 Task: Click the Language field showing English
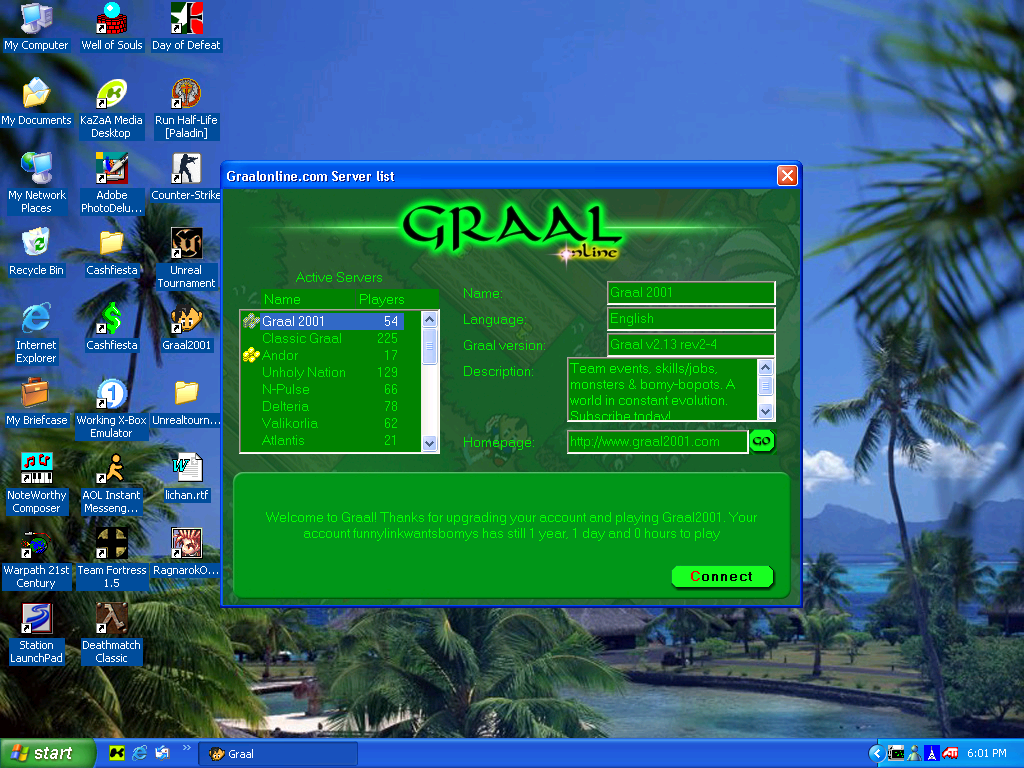pyautogui.click(x=691, y=319)
